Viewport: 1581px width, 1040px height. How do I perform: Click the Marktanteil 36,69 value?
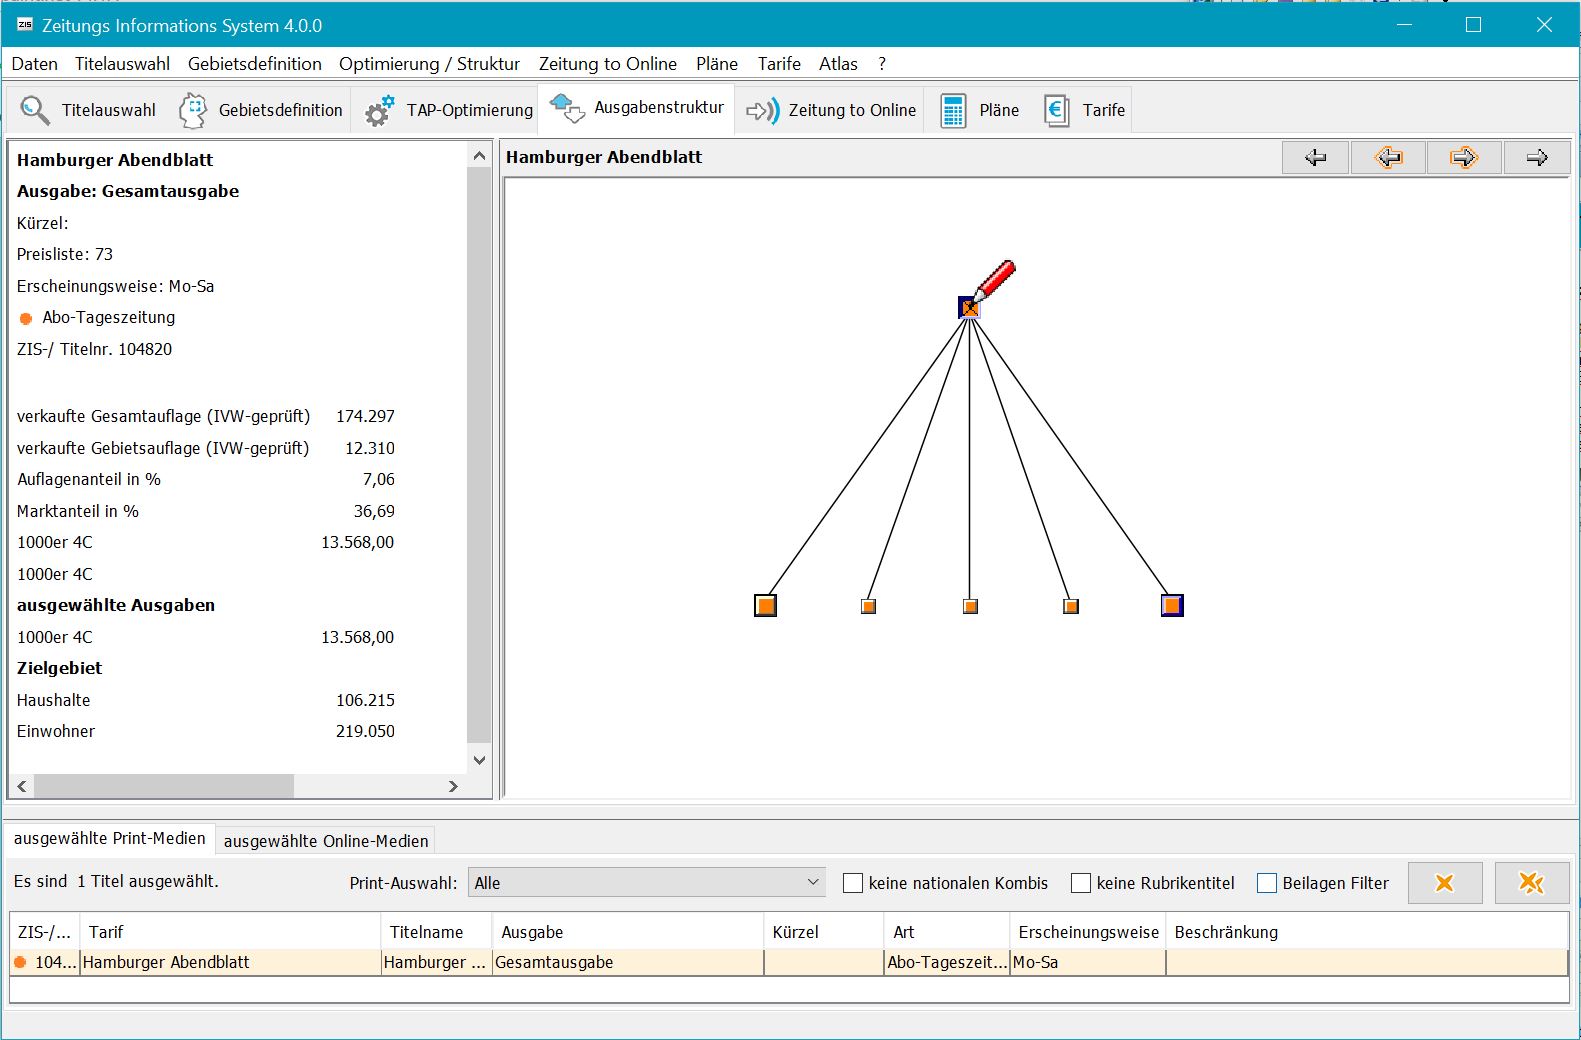click(x=374, y=511)
